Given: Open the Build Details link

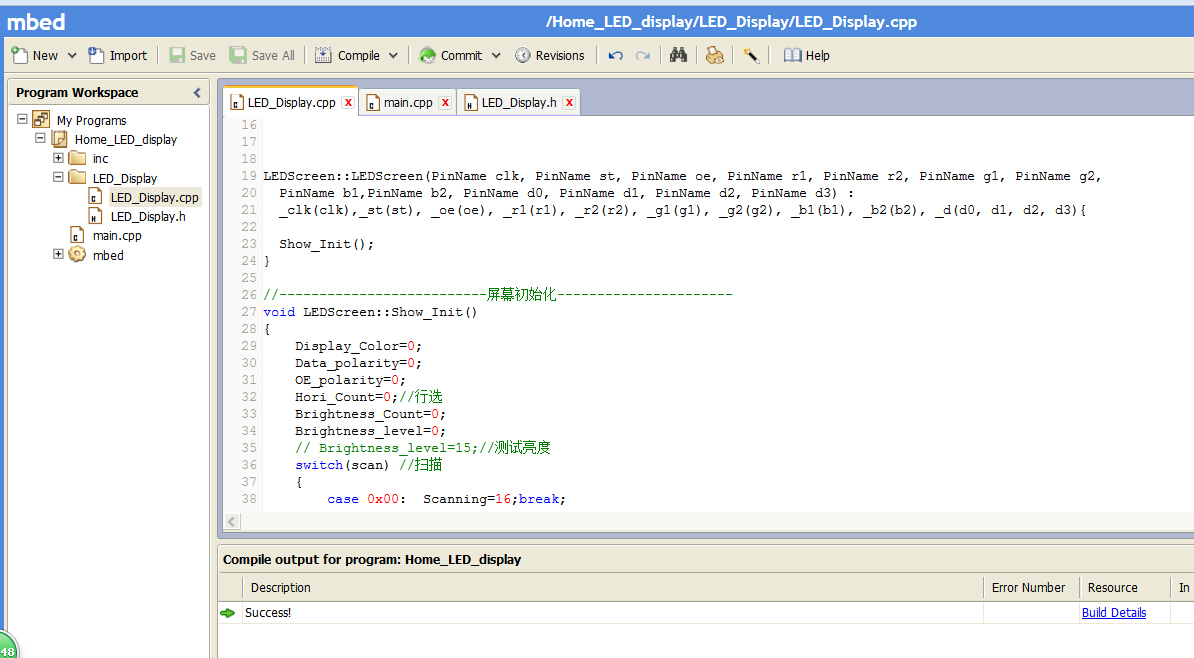Looking at the screenshot, I should click(1113, 612).
